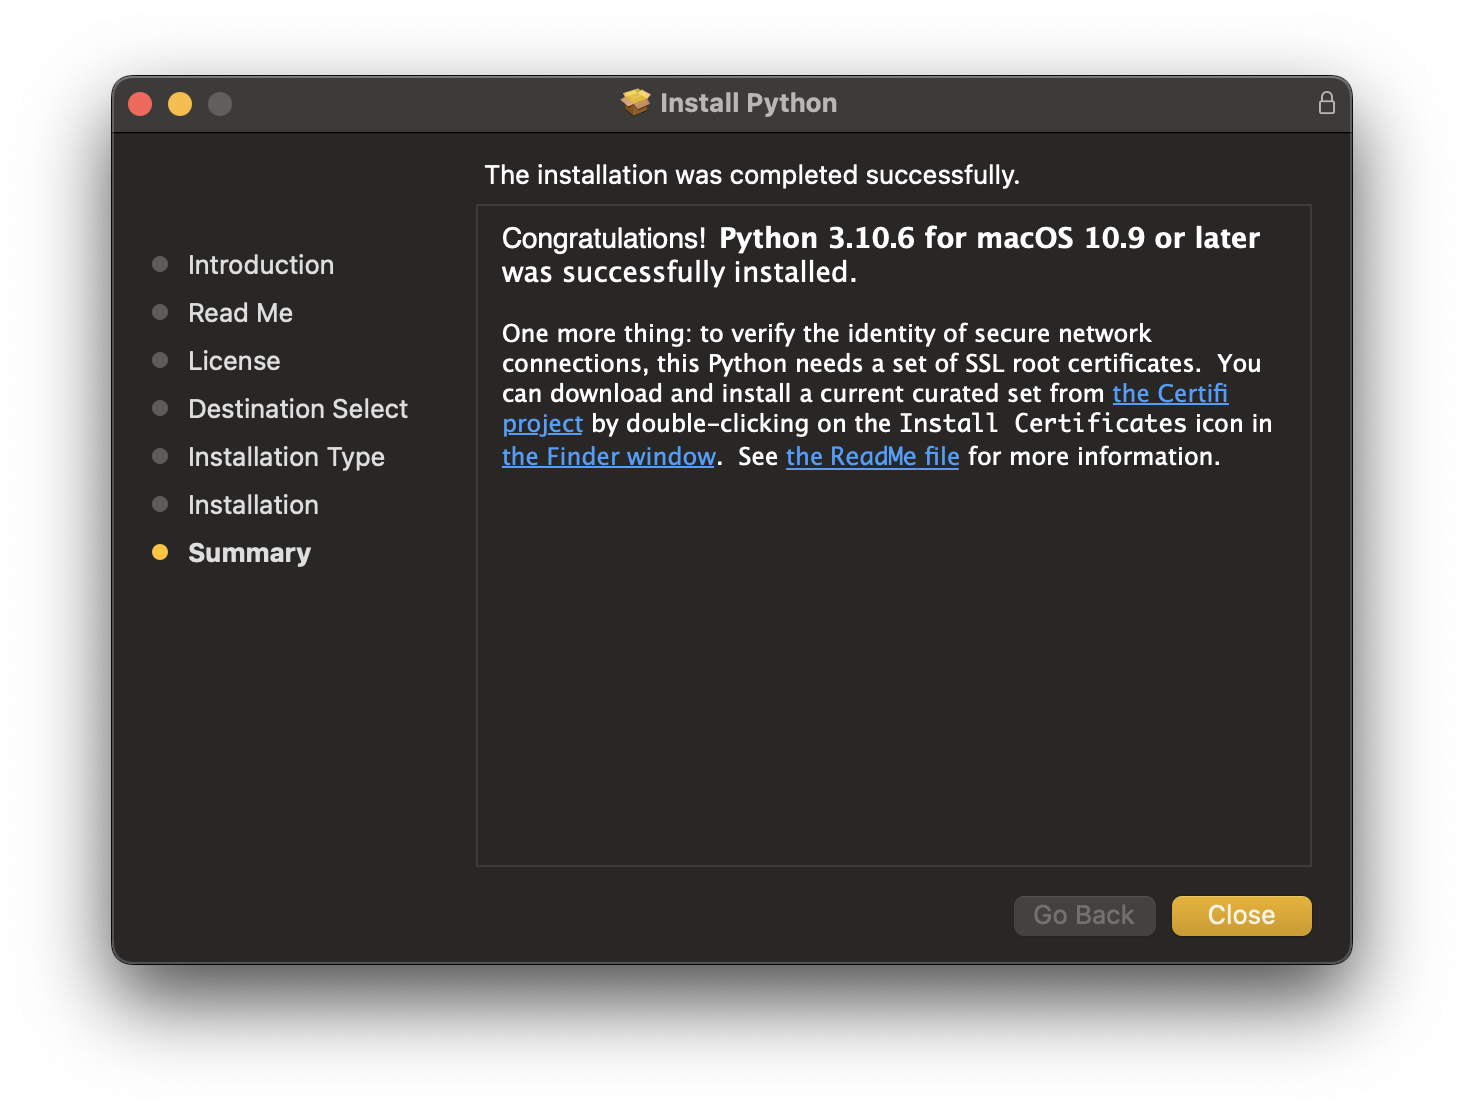
Task: Select the Read Me step in sidebar
Action: coord(240,313)
